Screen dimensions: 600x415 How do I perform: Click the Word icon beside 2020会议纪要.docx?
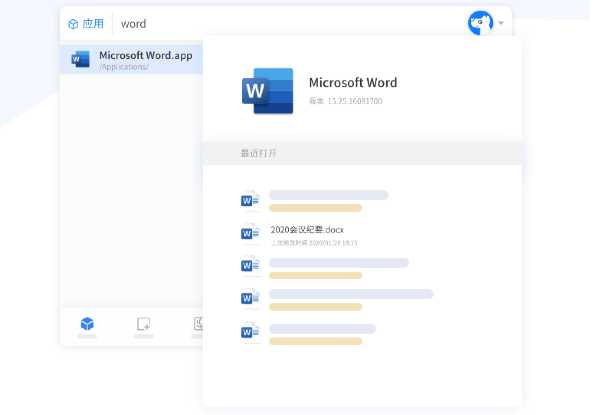(x=250, y=234)
